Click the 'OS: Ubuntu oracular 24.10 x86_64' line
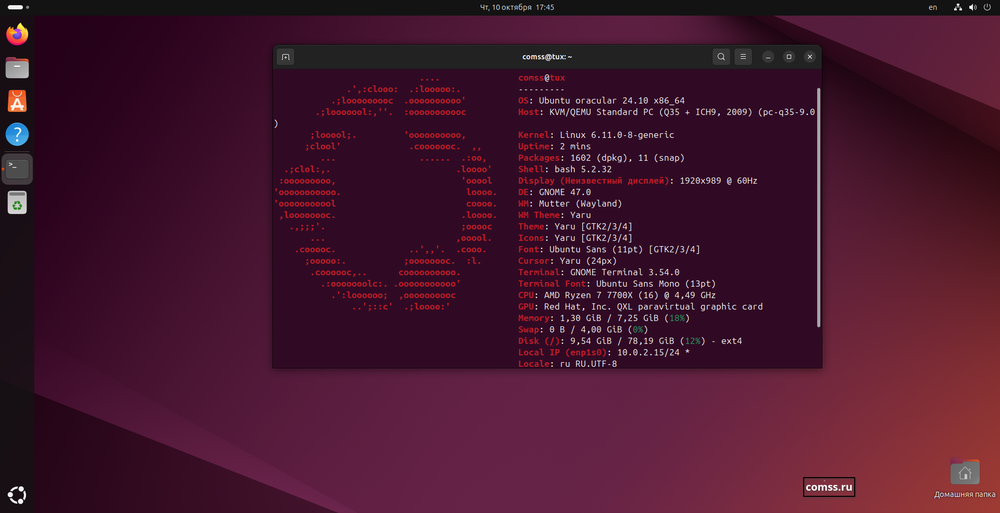This screenshot has height=513, width=1000. pyautogui.click(x=601, y=101)
